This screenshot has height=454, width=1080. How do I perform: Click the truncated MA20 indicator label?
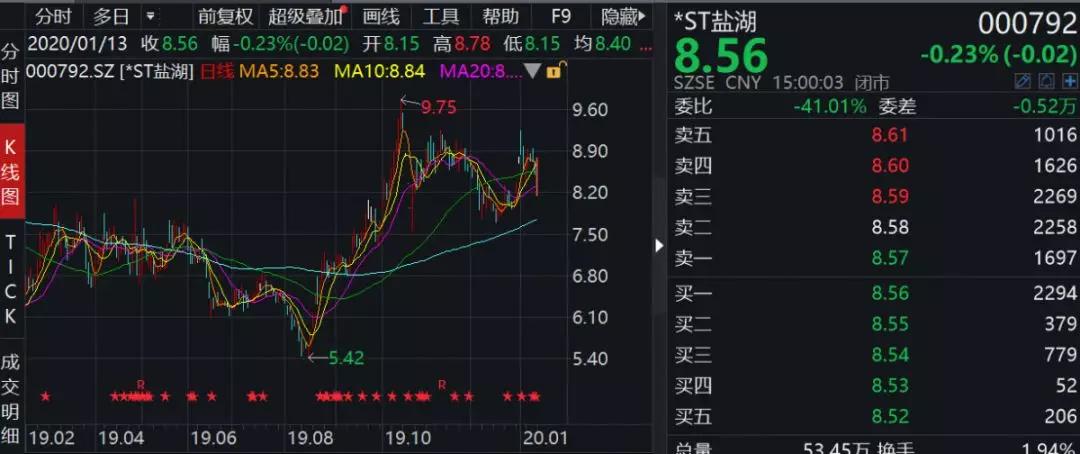(x=481, y=70)
